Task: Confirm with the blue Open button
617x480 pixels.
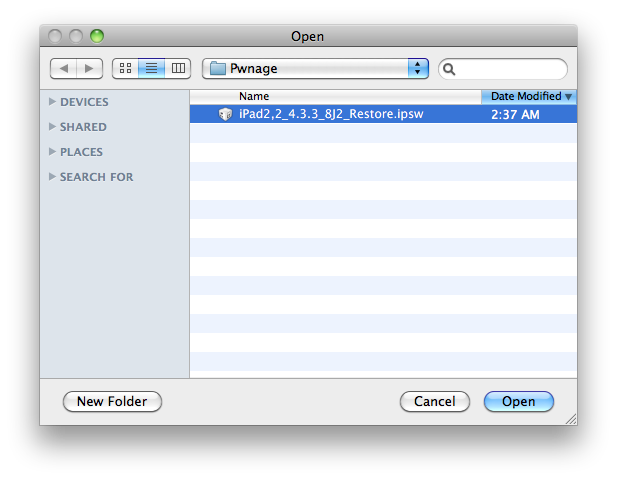Action: pyautogui.click(x=519, y=401)
